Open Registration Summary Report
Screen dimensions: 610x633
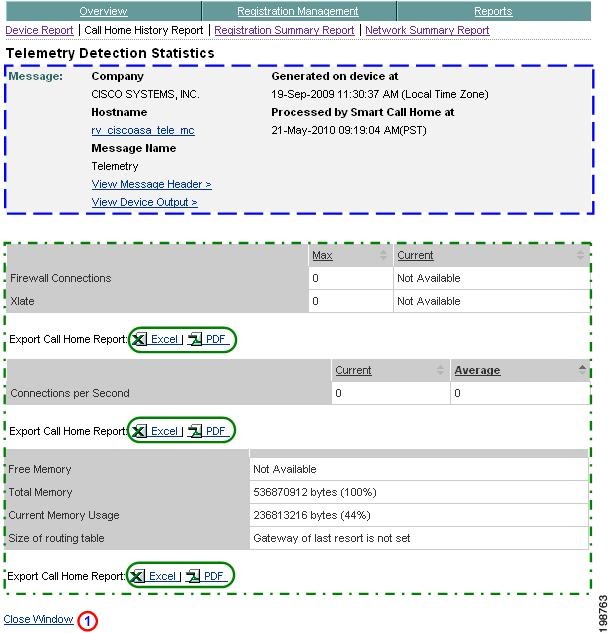284,30
